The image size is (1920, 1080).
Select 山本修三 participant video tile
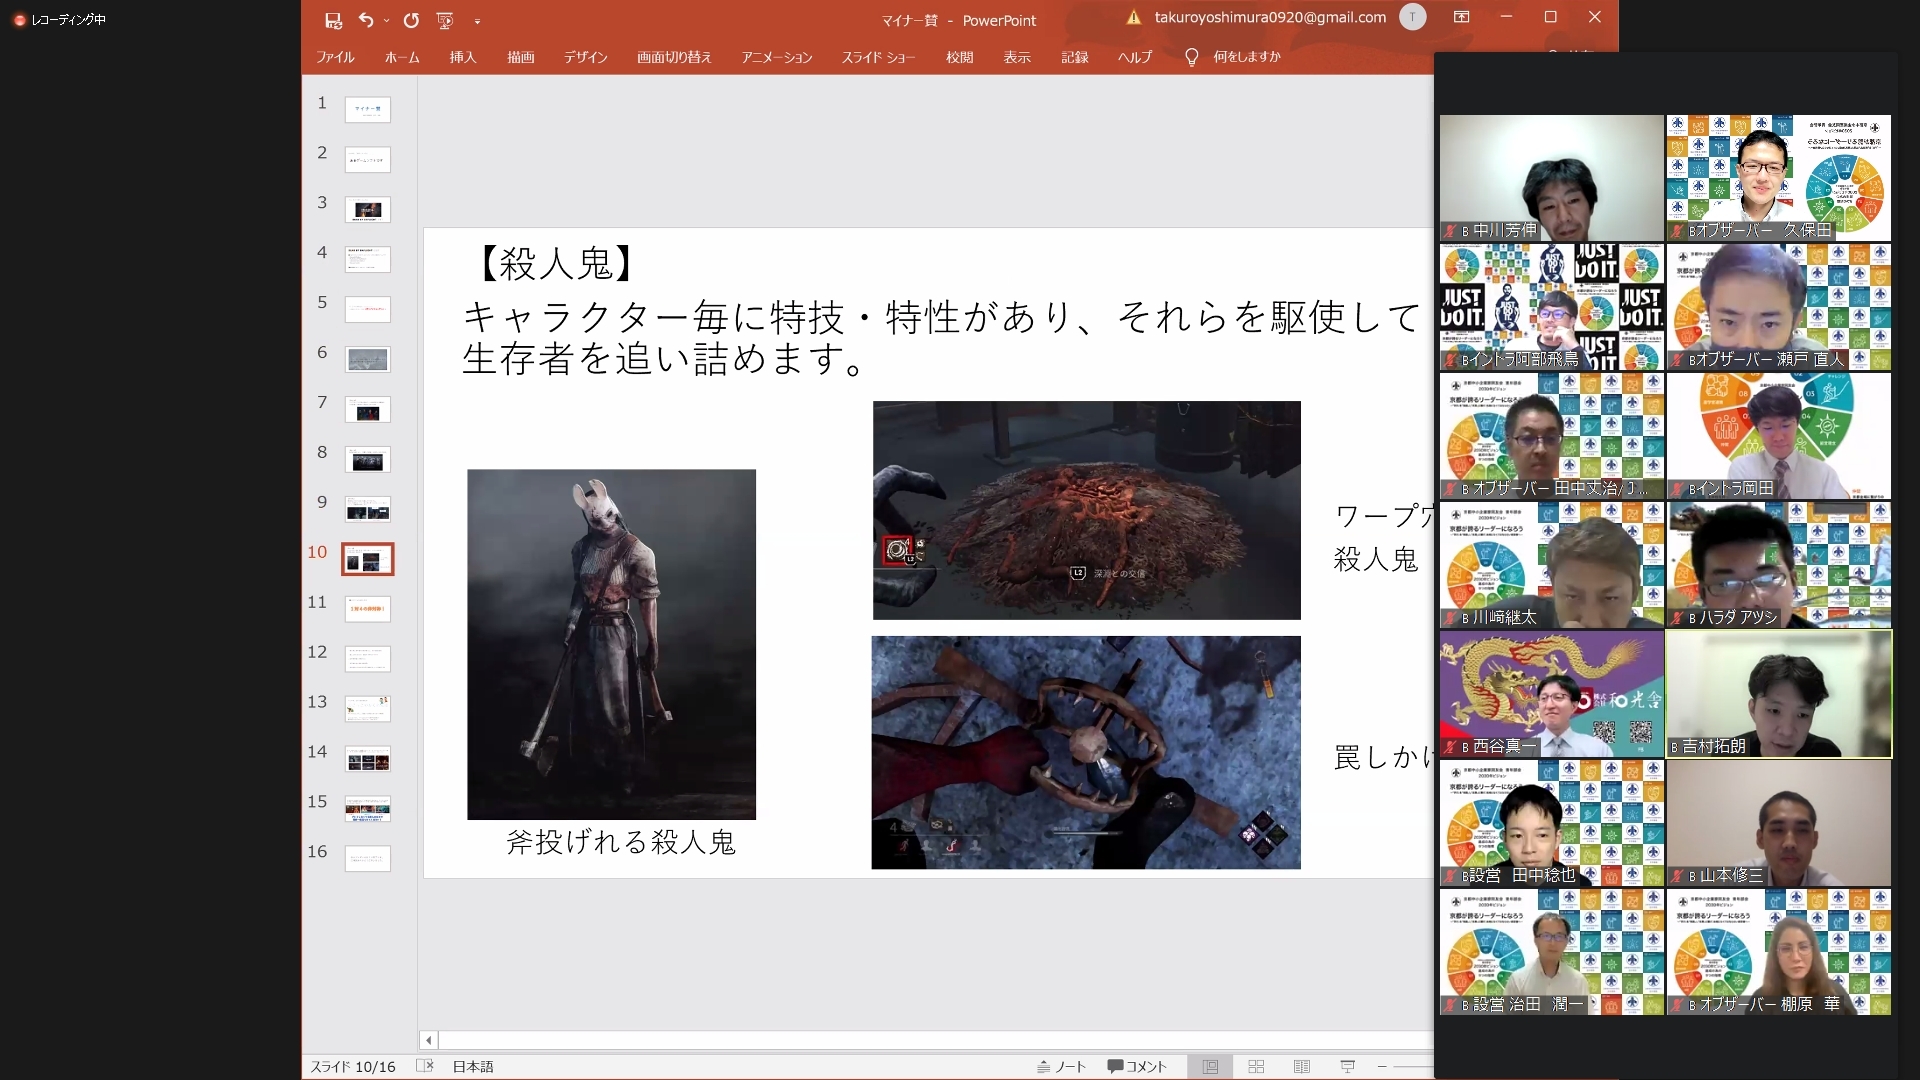point(1779,823)
